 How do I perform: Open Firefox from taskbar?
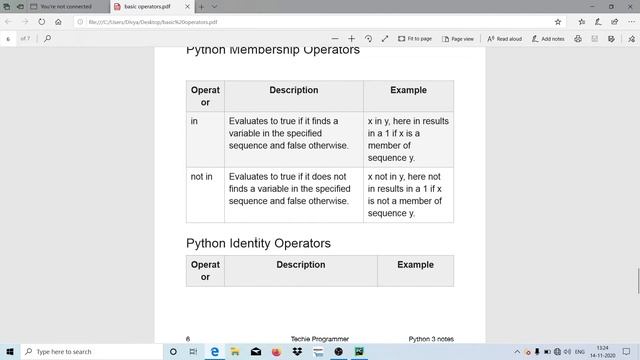click(x=276, y=351)
